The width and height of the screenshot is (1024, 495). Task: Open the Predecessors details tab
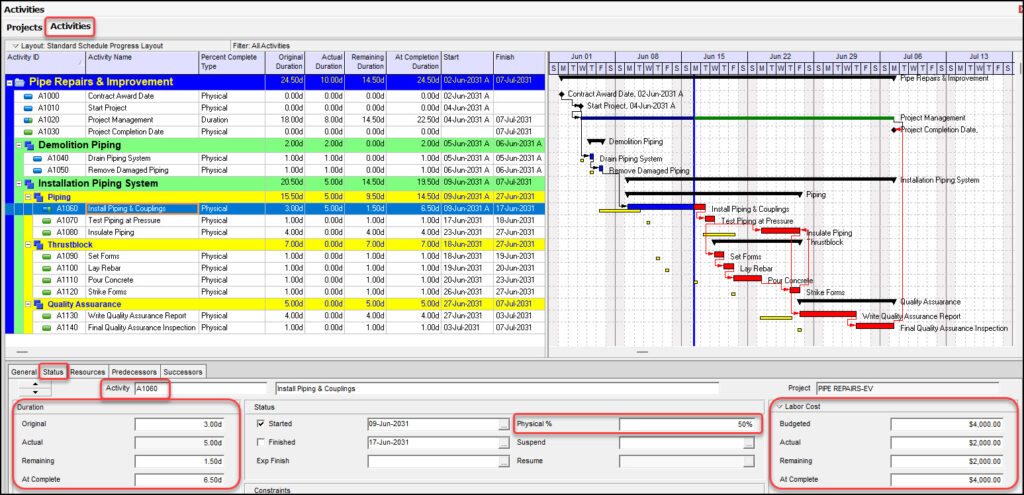pyautogui.click(x=134, y=372)
